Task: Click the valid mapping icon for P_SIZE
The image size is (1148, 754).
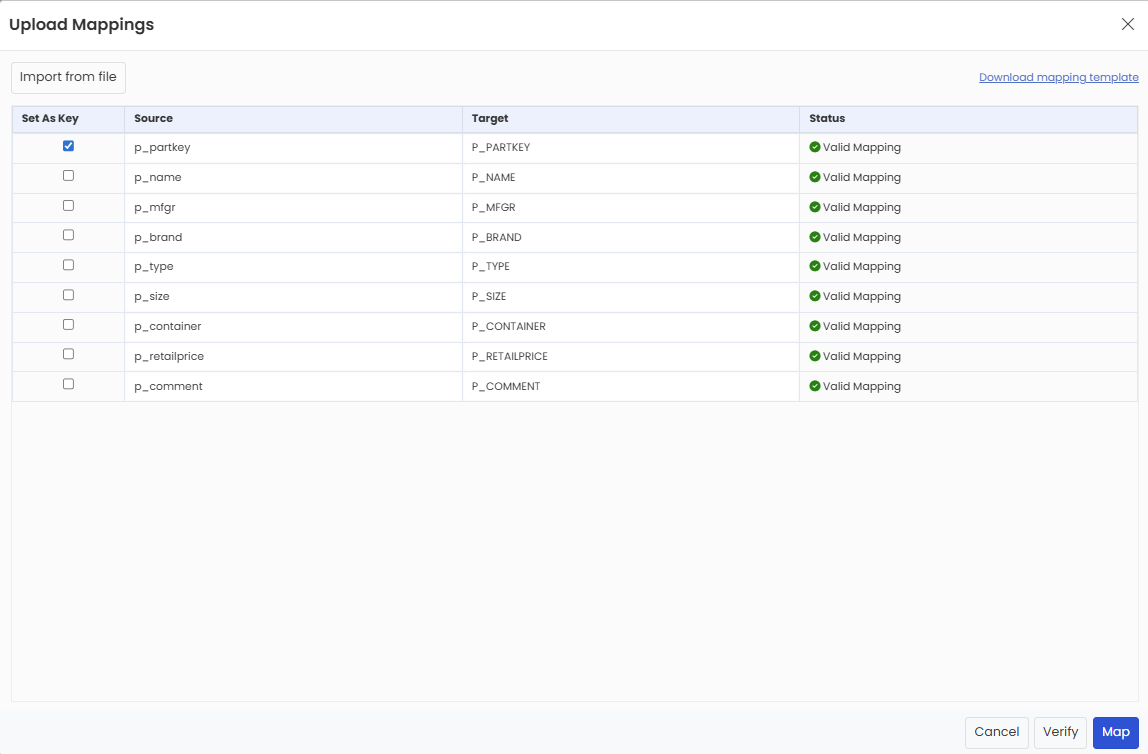Action: point(815,296)
